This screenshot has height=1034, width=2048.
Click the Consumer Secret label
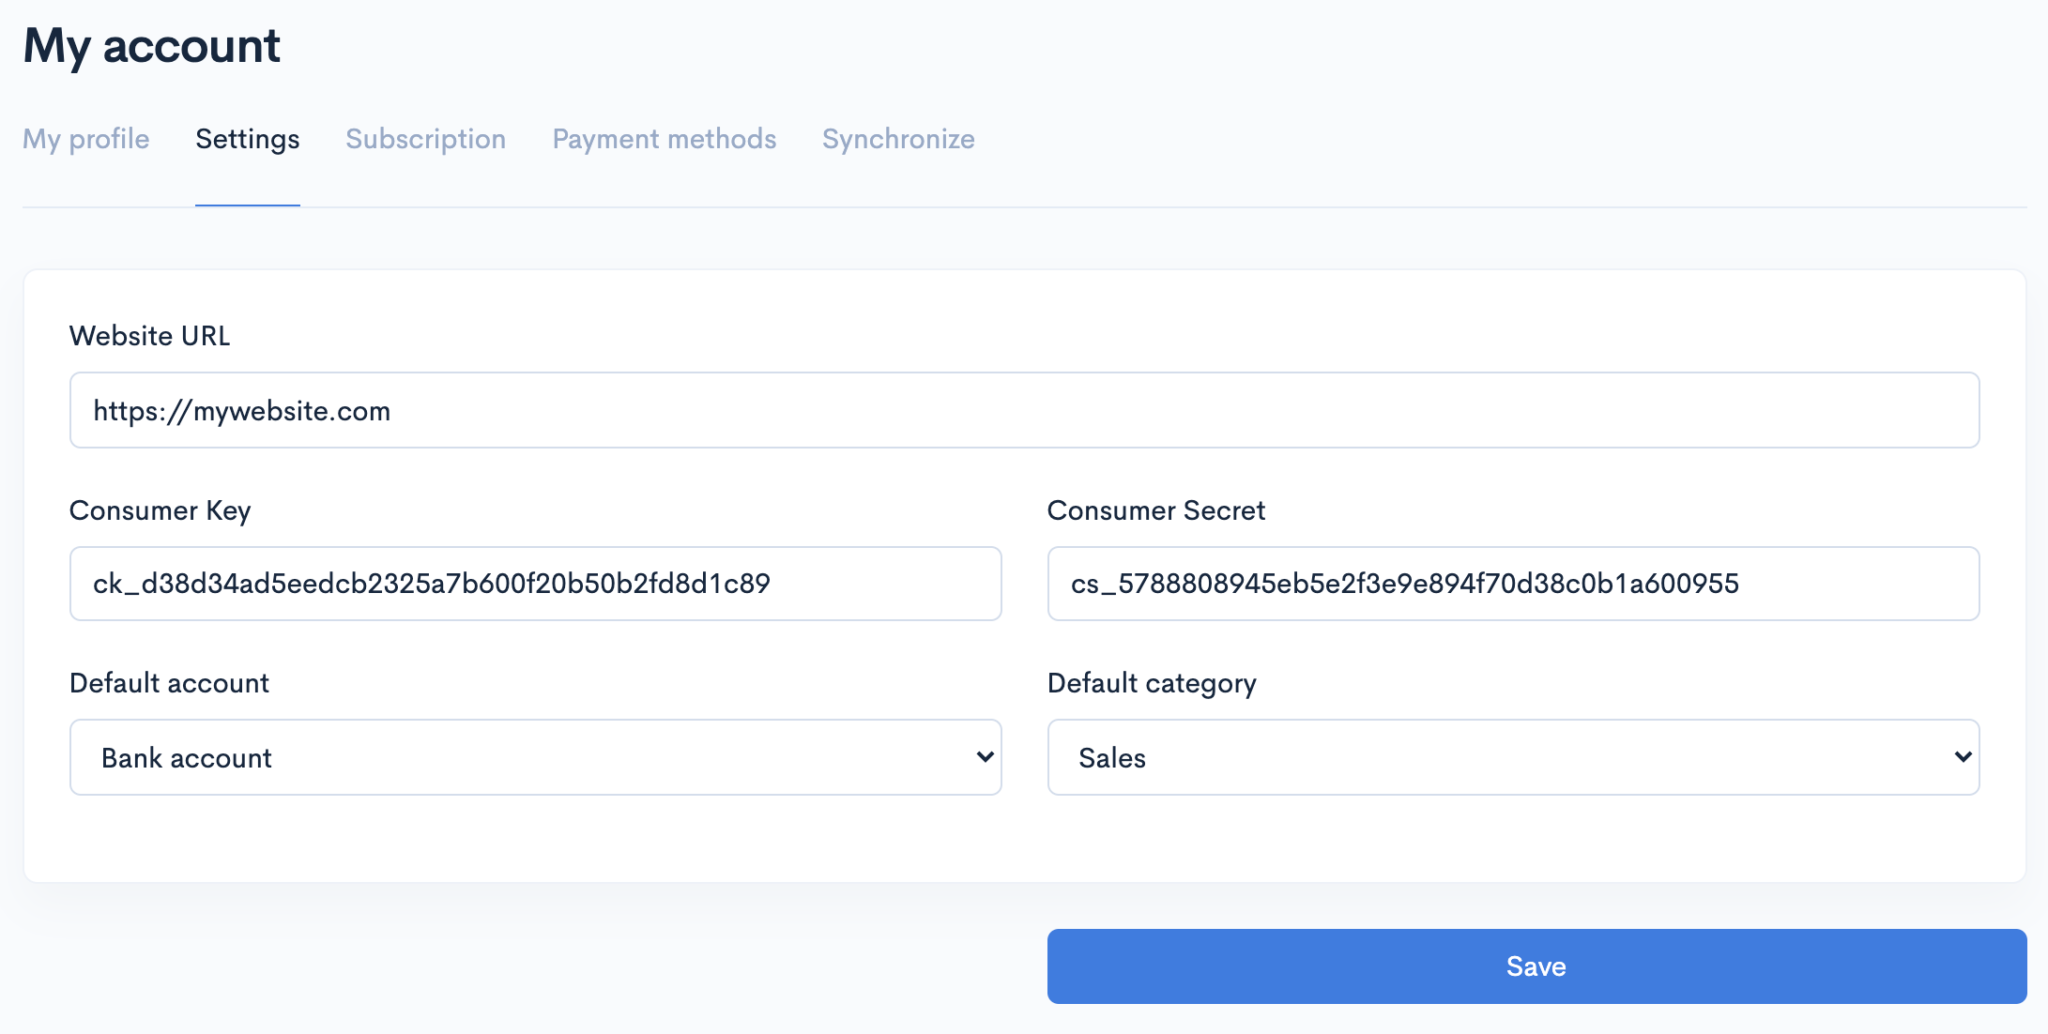coord(1156,511)
